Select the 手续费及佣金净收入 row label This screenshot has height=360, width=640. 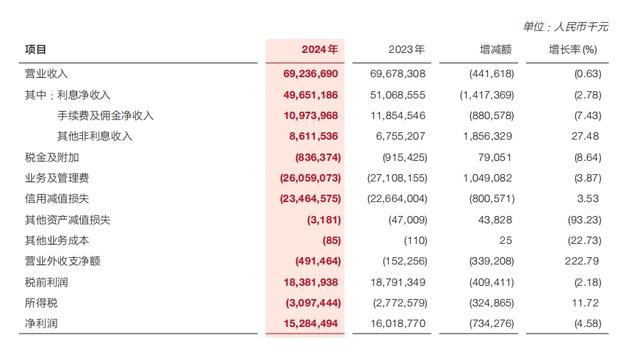coord(105,116)
